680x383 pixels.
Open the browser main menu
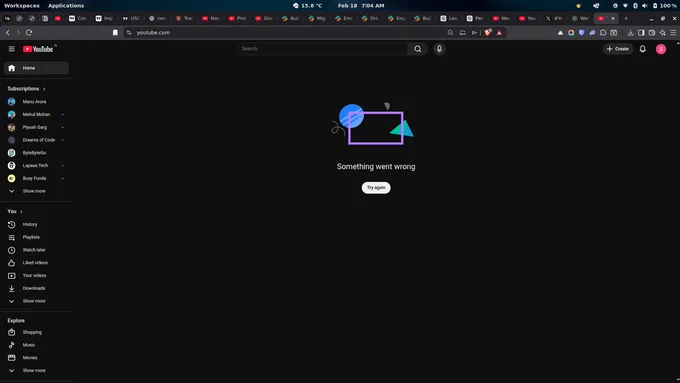click(673, 33)
